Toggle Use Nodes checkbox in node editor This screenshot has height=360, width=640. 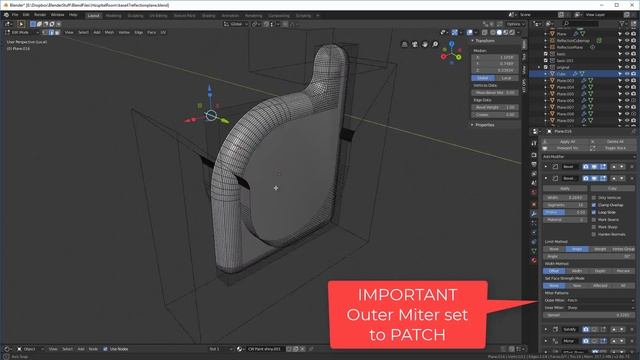click(x=105, y=349)
